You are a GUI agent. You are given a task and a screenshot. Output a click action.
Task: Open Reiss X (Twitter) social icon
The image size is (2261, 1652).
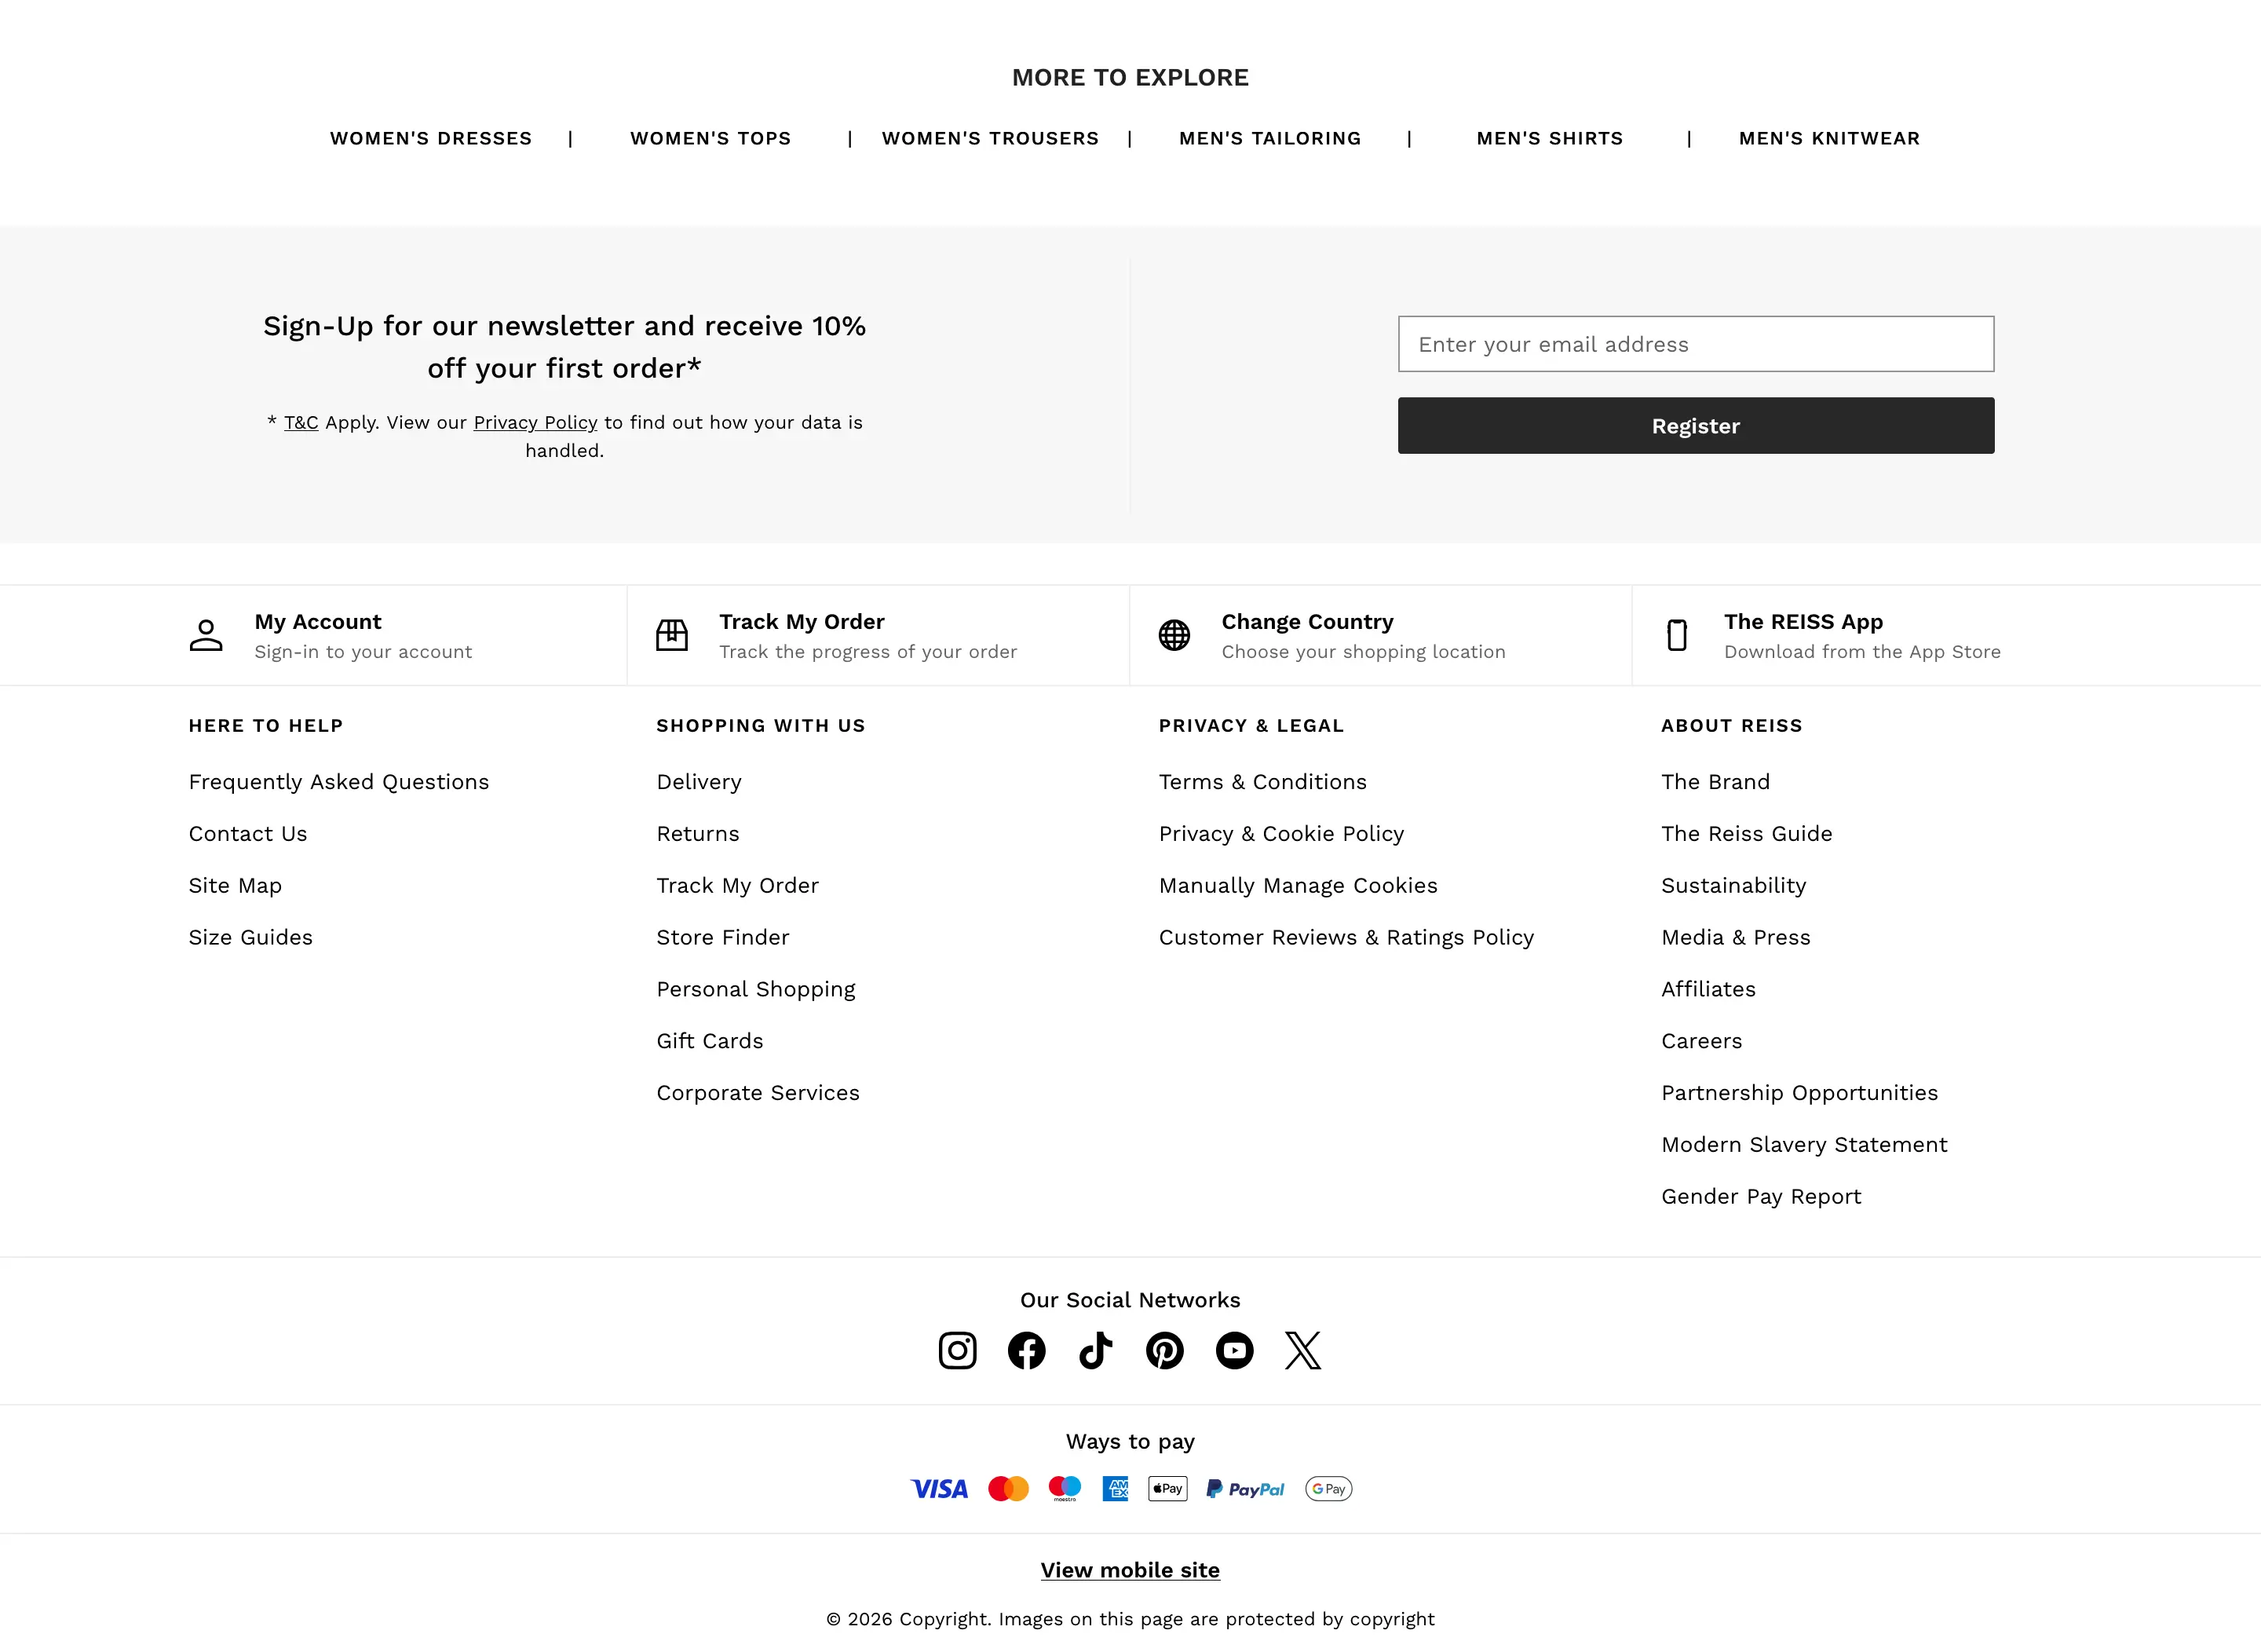point(1303,1350)
